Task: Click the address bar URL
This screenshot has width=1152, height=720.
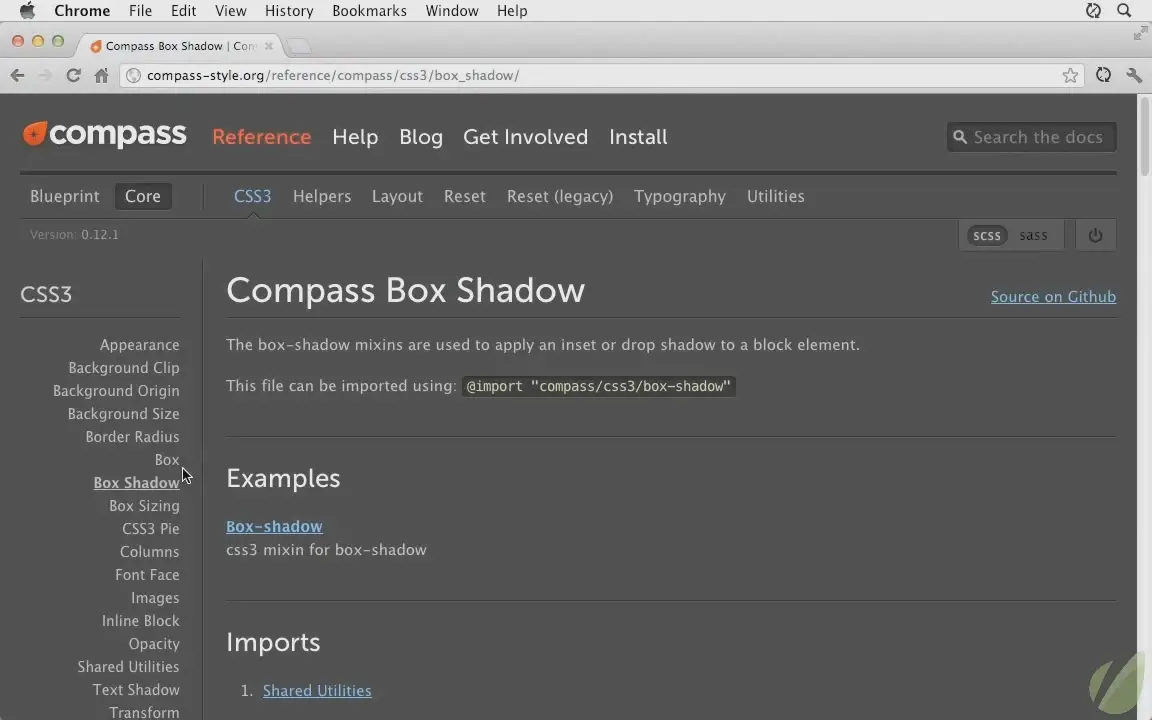Action: 333,76
